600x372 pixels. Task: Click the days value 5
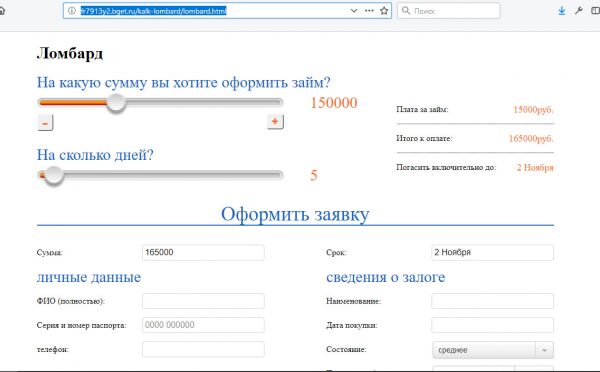pos(314,175)
